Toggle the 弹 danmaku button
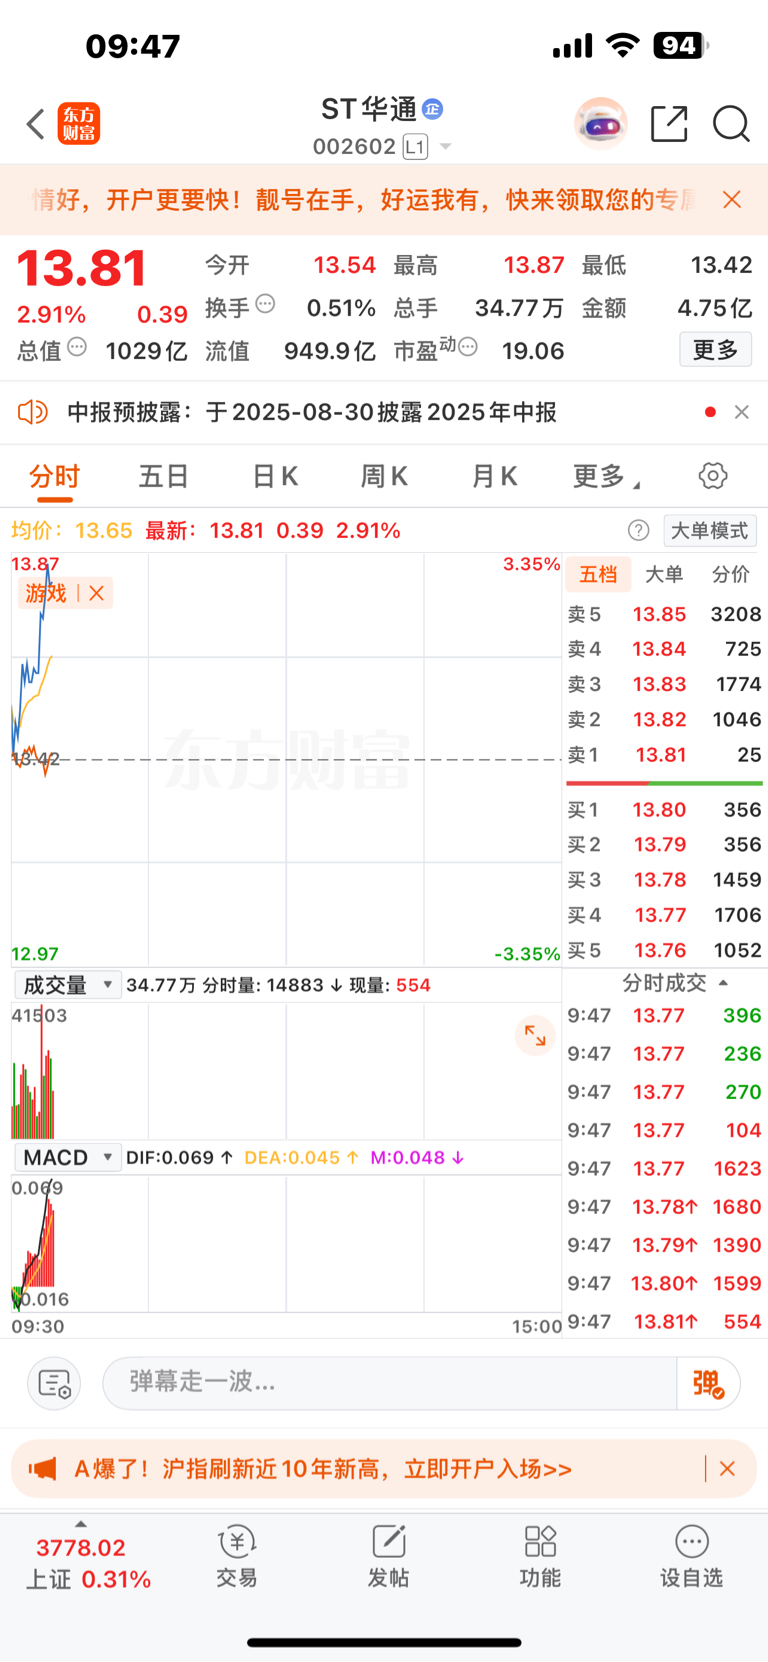The image size is (768, 1662). pos(708,1383)
